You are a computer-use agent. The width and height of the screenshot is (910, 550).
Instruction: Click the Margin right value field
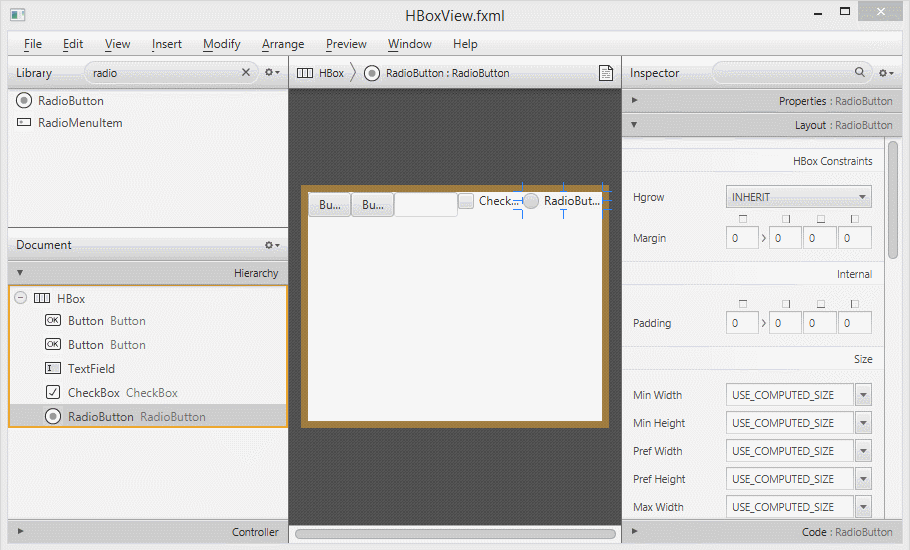point(785,238)
